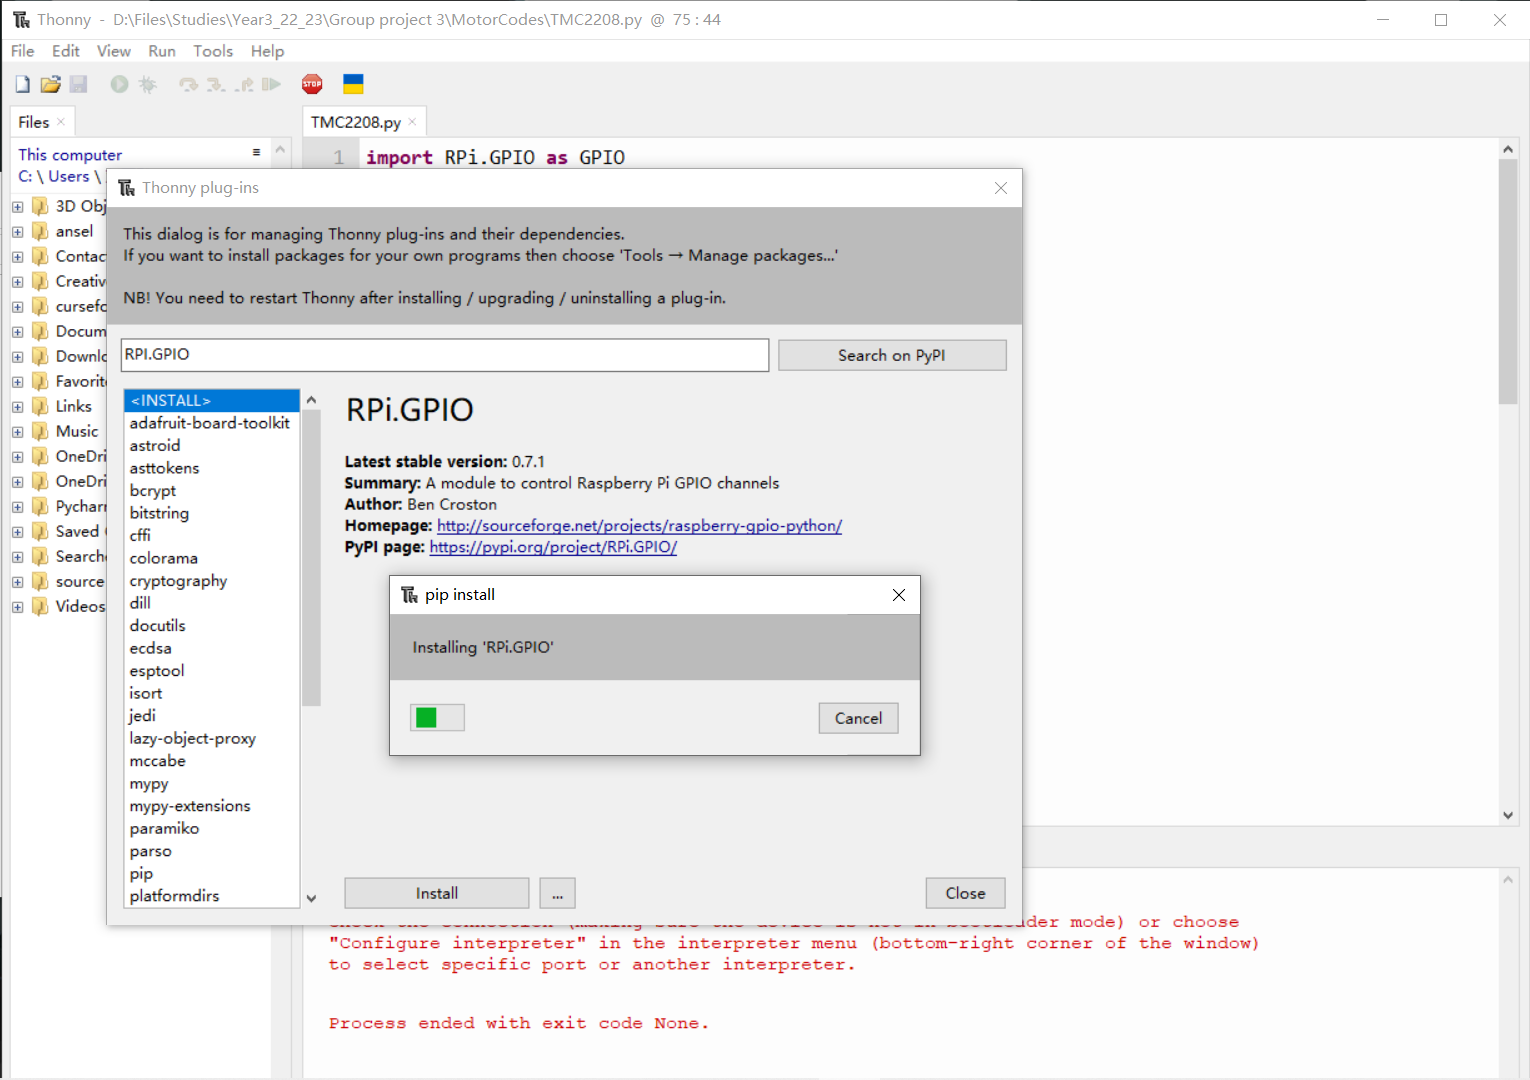
Task: Click the Search on PyPI button
Action: coord(892,355)
